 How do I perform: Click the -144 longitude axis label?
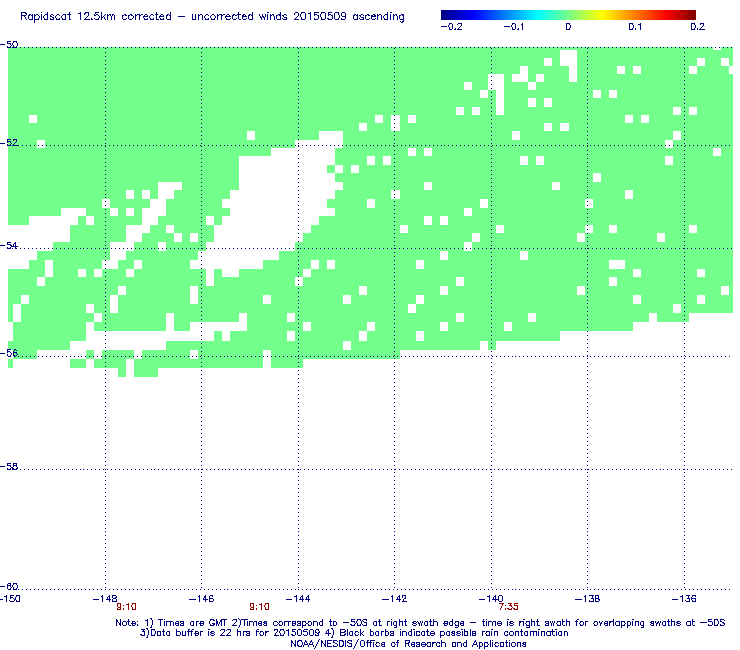click(298, 599)
